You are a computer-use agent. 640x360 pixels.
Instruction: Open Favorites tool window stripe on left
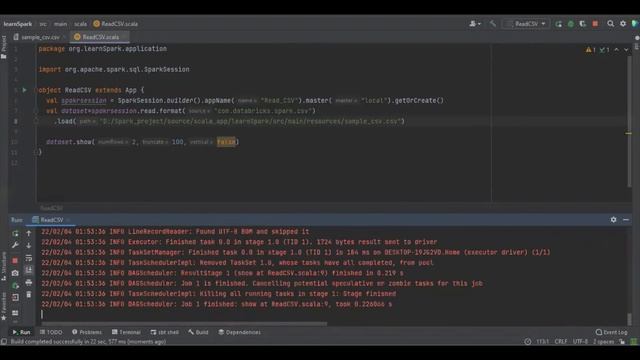[x=4, y=306]
